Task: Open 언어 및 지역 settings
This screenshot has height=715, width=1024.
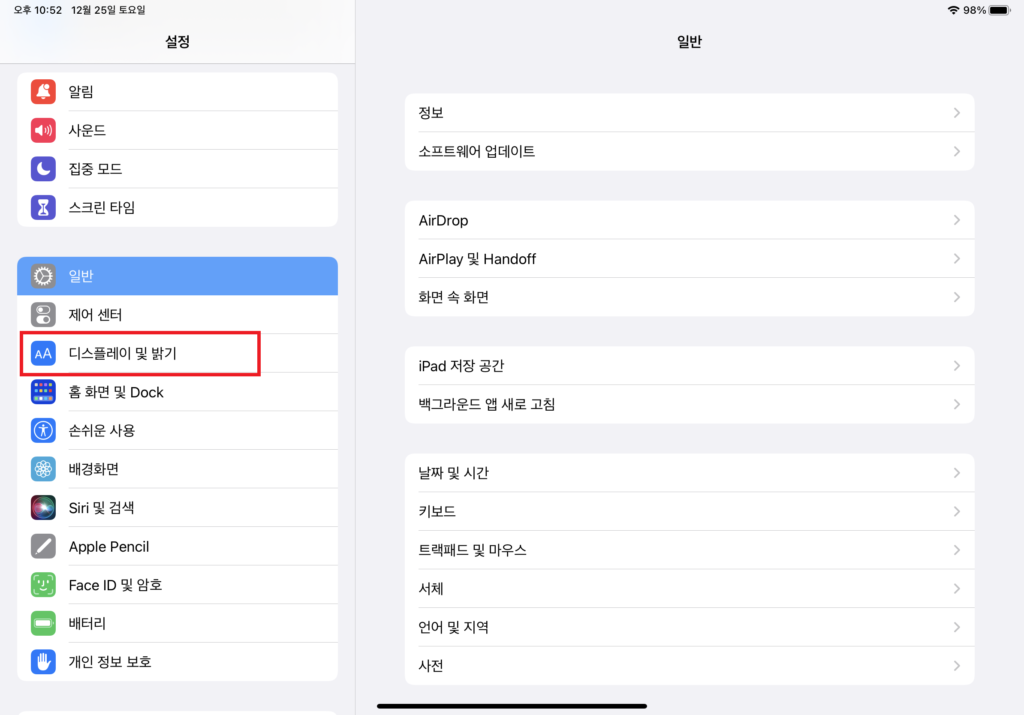Action: 690,627
